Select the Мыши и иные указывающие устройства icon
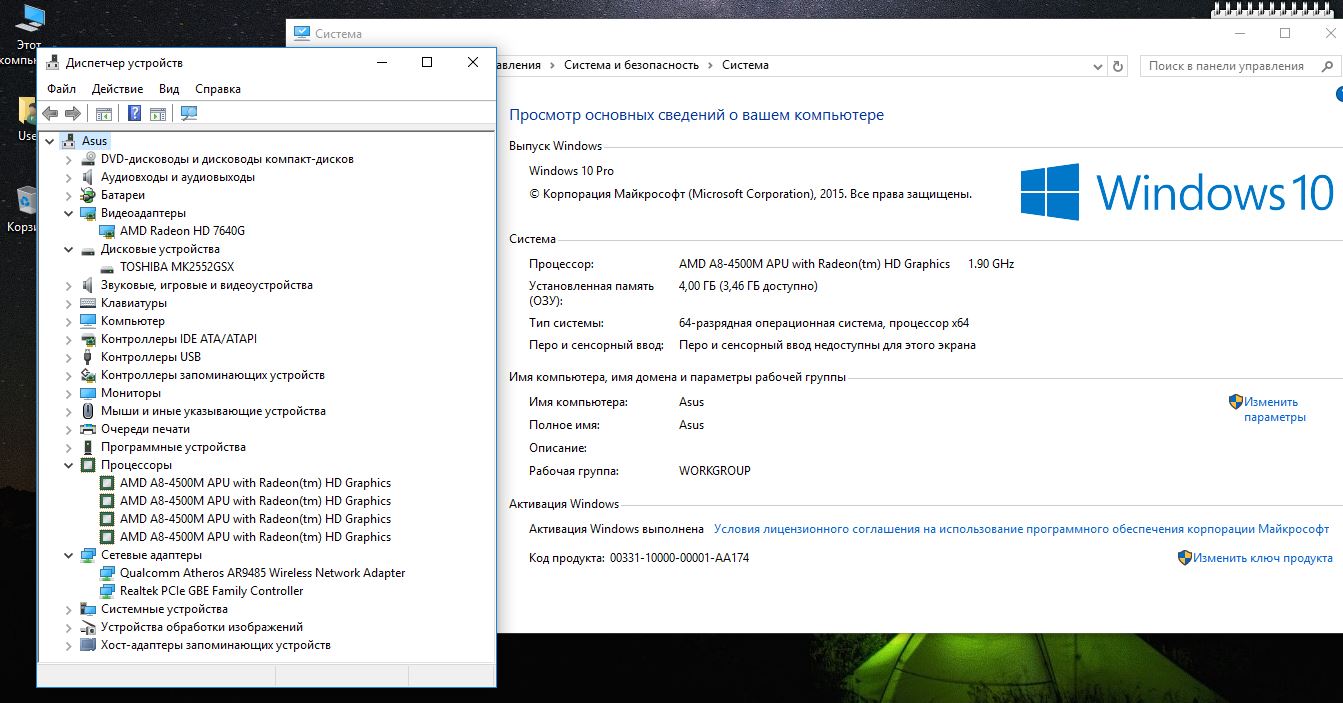The height and width of the screenshot is (703, 1343). (x=88, y=411)
